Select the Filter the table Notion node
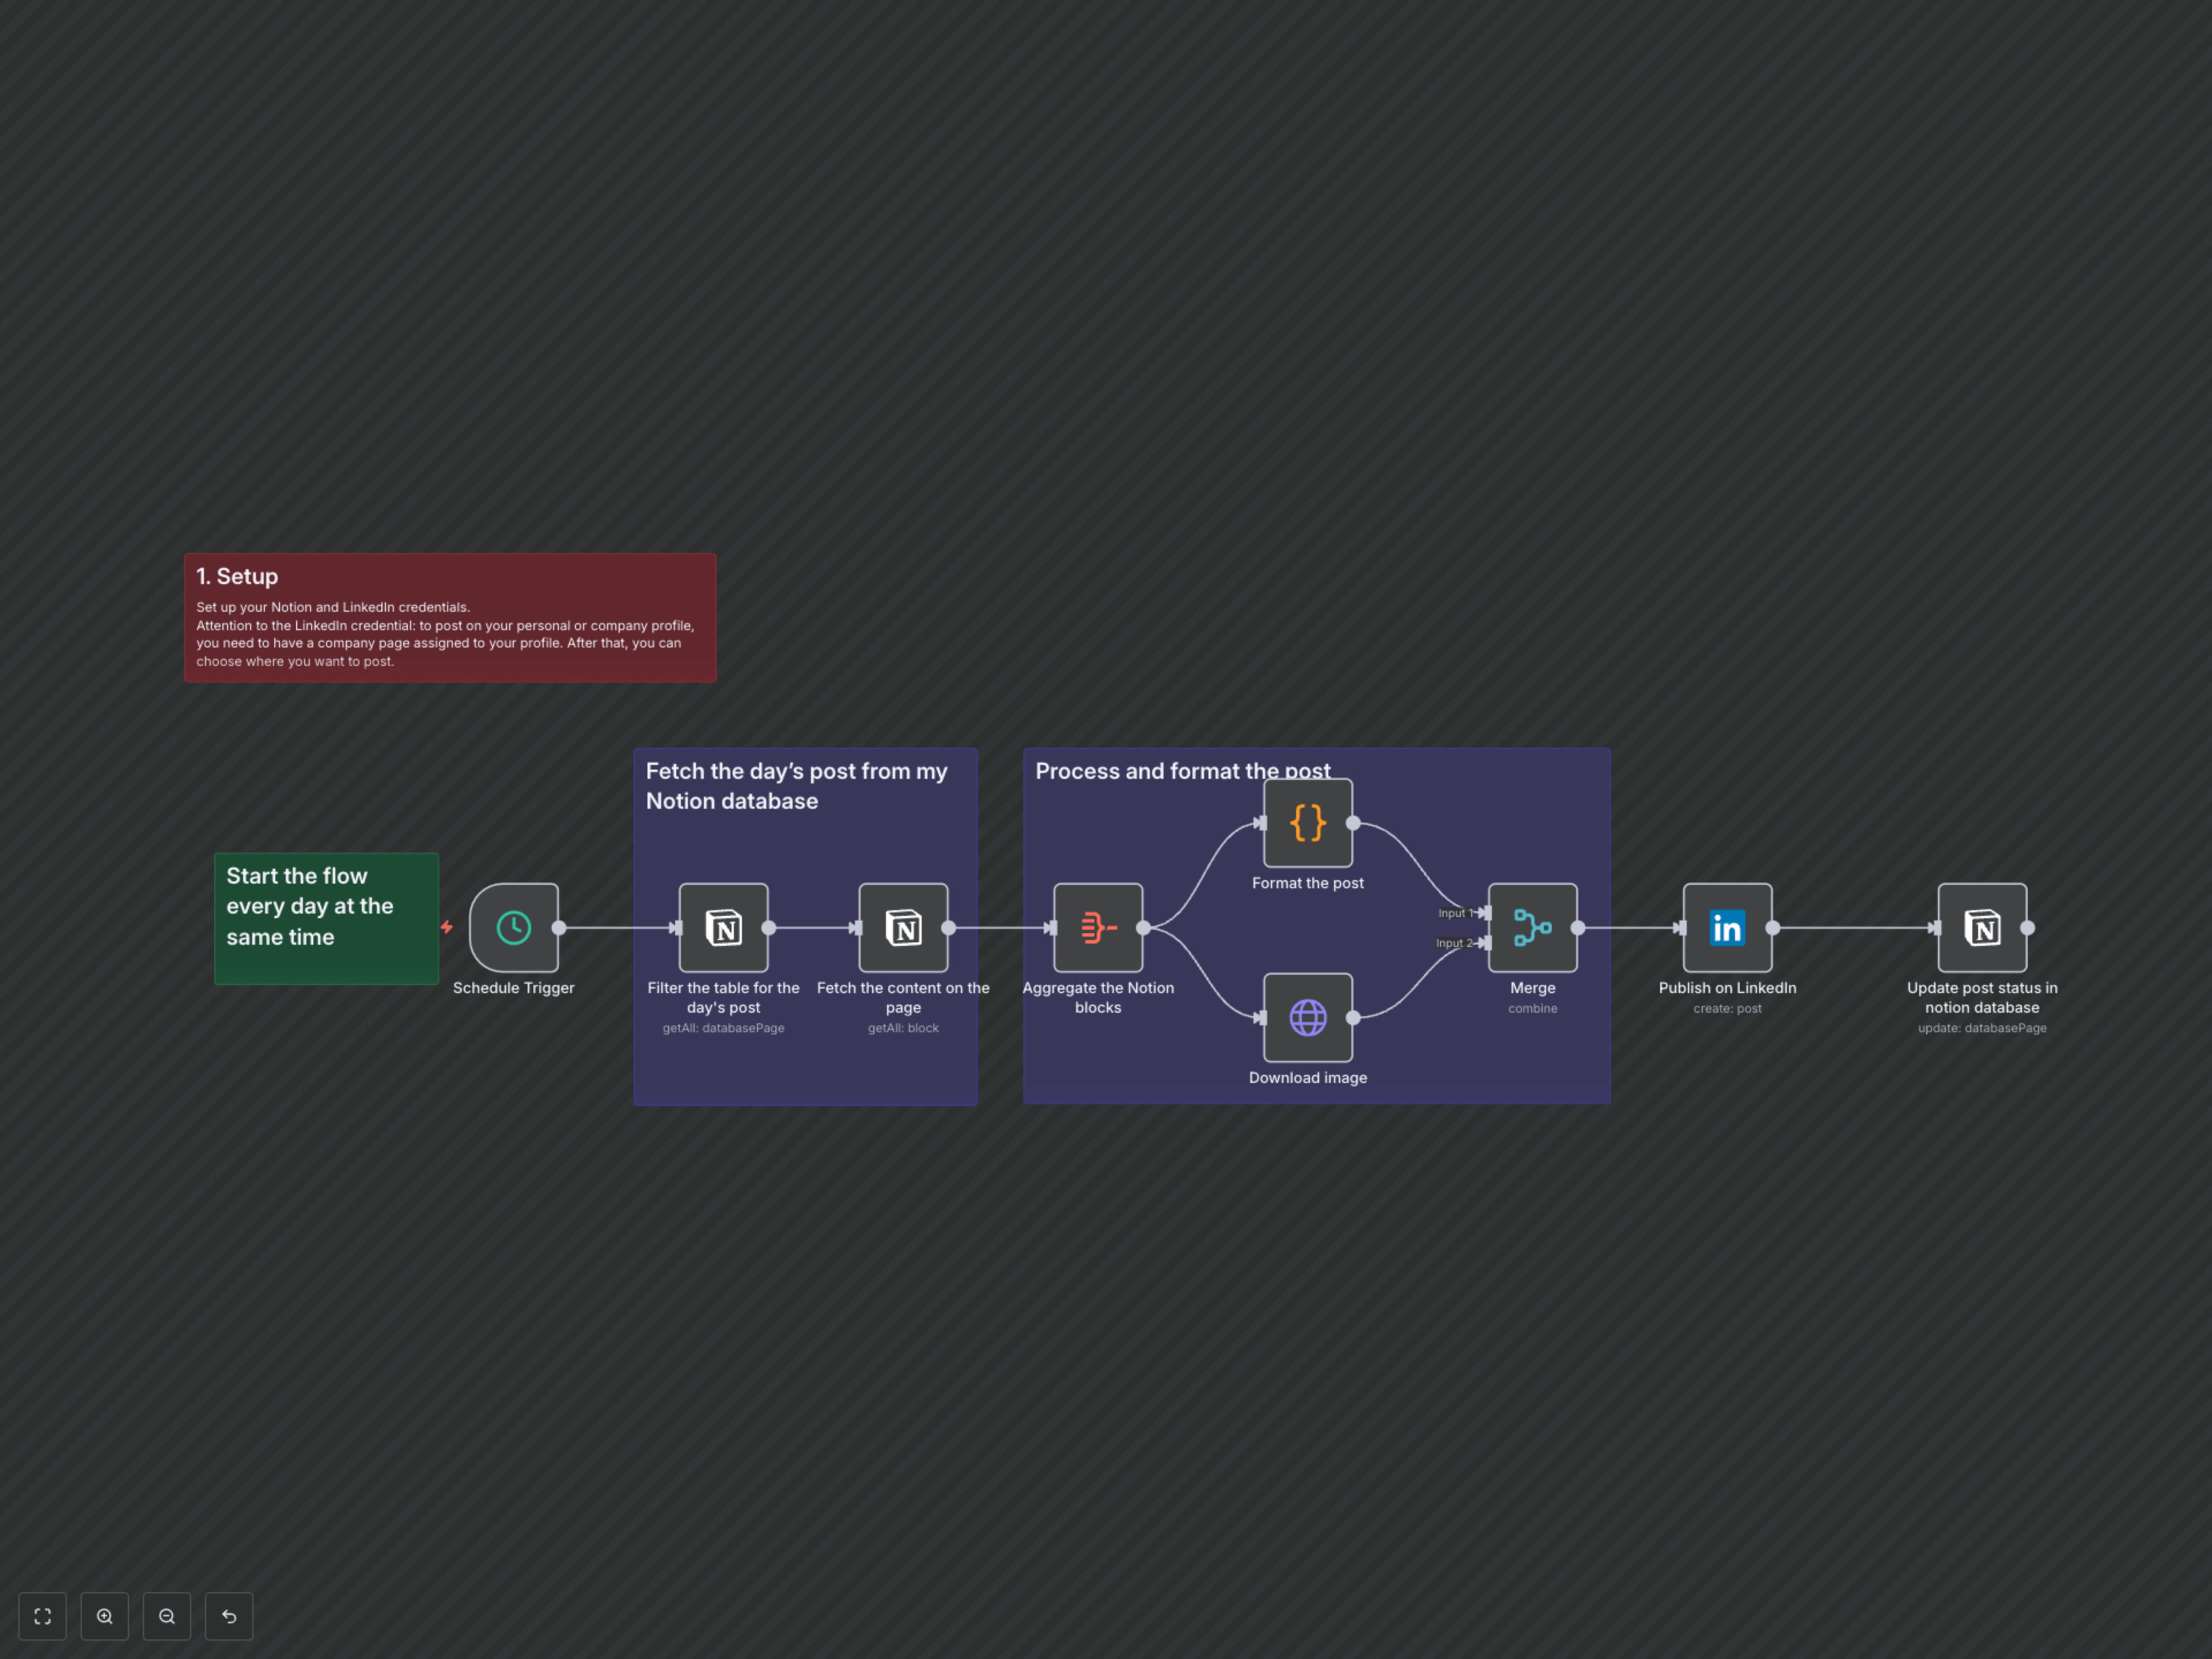This screenshot has width=2212, height=1659. coord(723,927)
